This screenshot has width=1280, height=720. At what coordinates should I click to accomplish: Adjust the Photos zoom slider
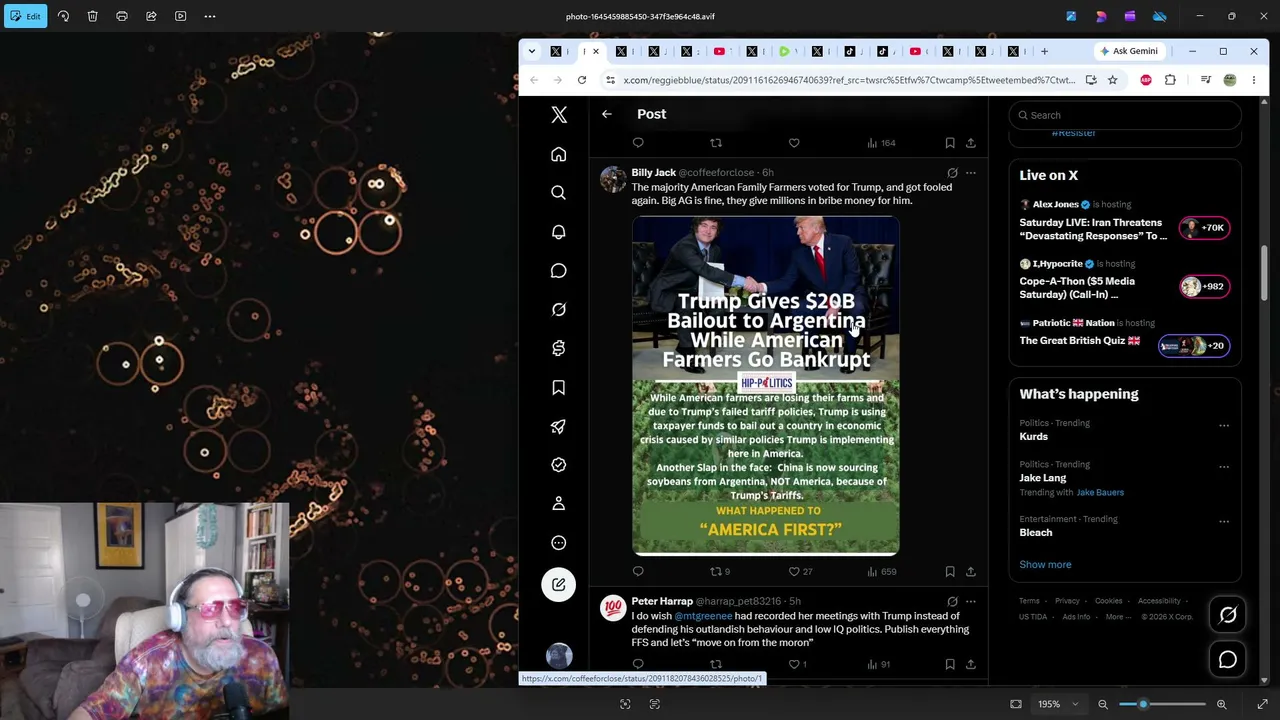click(1164, 704)
